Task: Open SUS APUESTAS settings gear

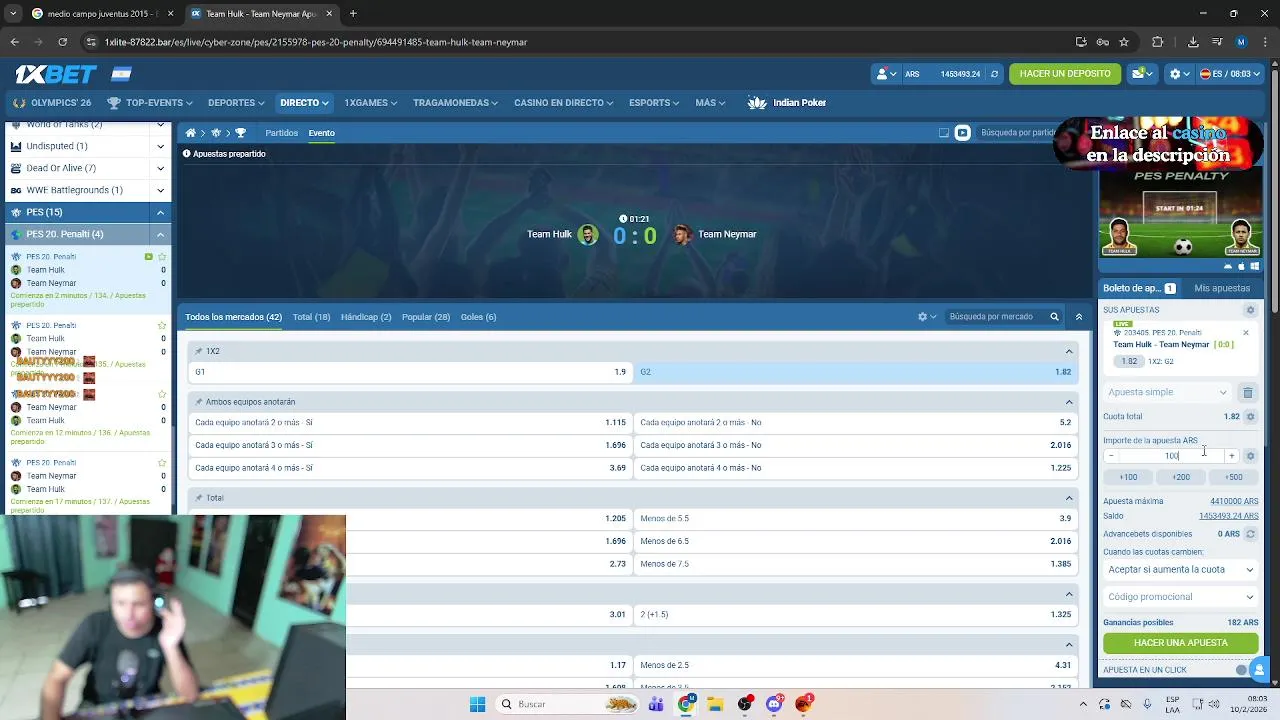Action: coord(1250,310)
